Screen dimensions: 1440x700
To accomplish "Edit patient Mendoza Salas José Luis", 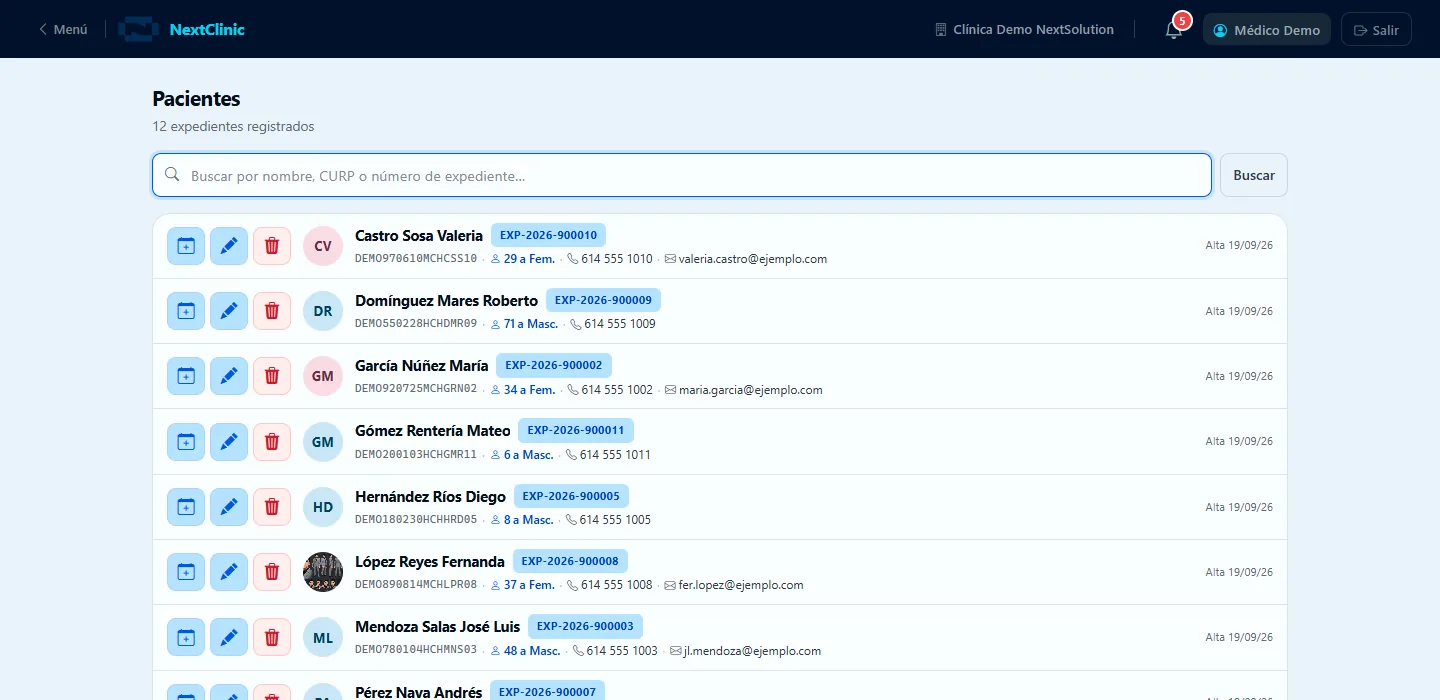I will point(229,637).
